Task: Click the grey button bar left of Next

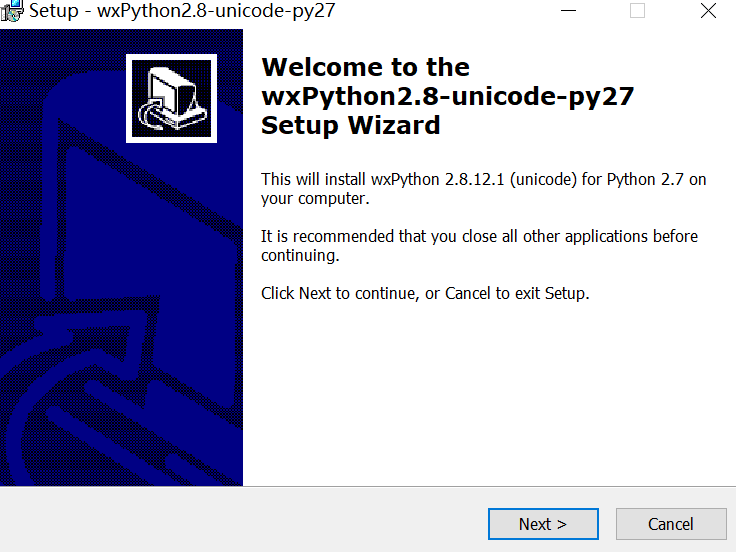Action: click(x=244, y=520)
